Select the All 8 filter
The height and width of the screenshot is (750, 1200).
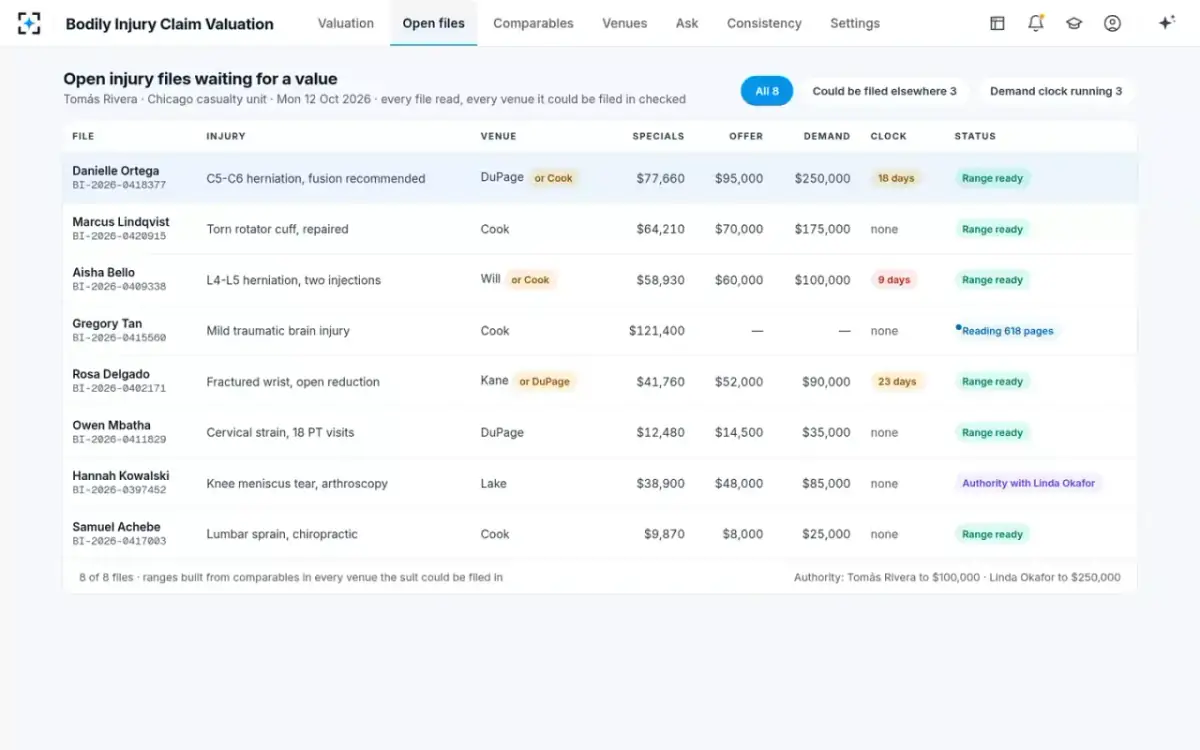click(x=767, y=91)
